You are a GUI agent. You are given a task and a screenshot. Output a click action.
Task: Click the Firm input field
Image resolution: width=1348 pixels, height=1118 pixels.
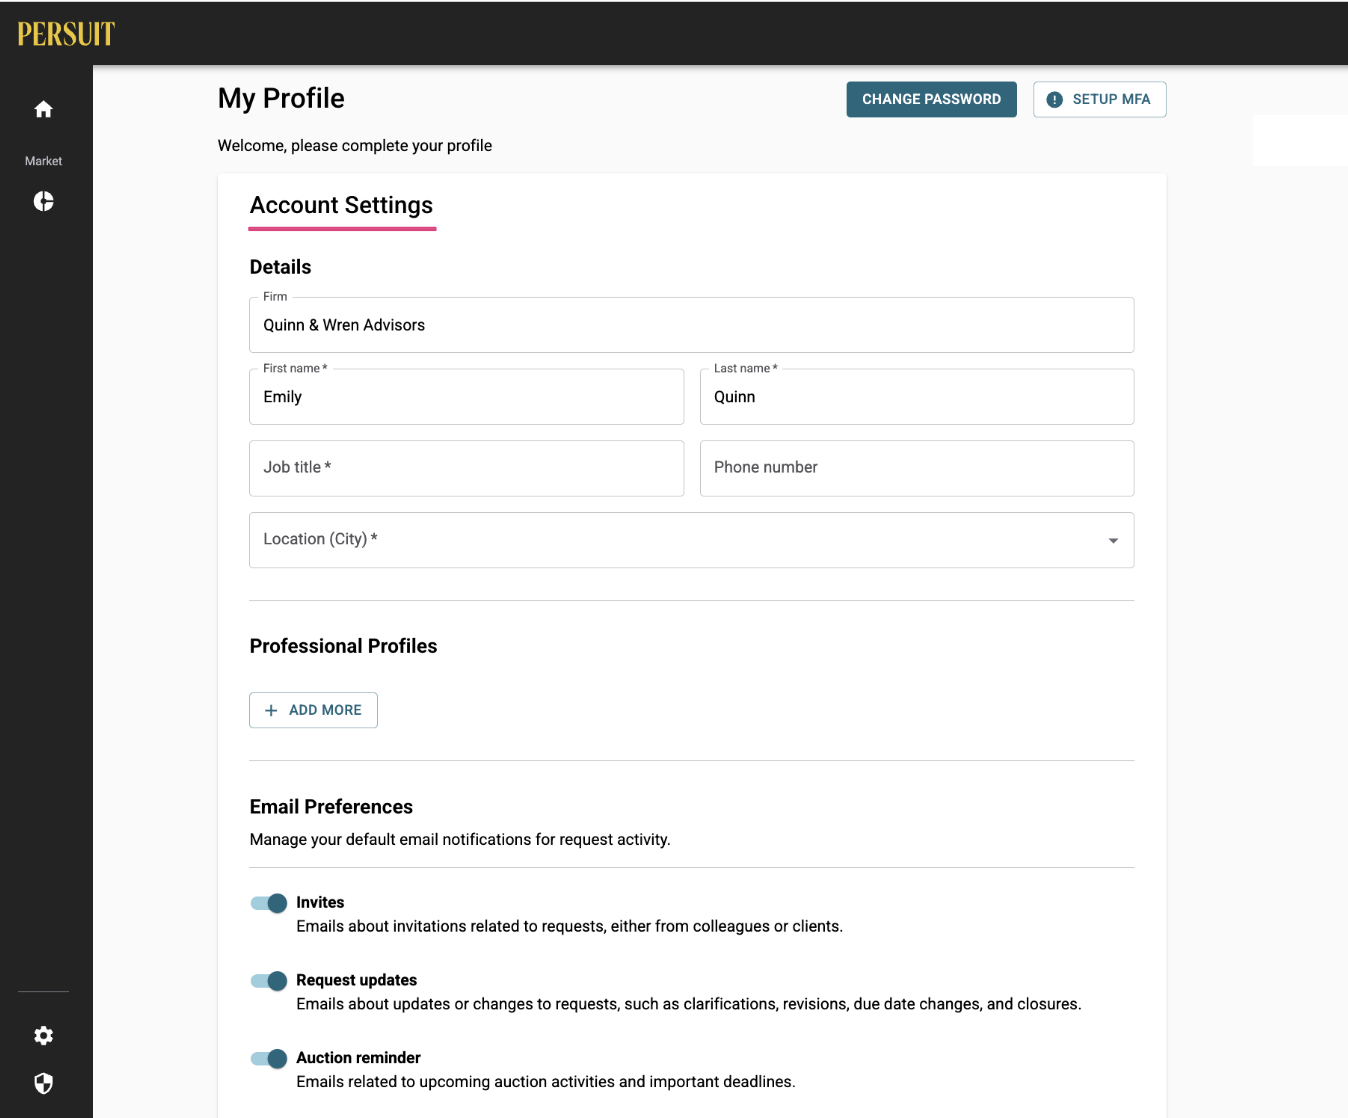[x=691, y=325]
